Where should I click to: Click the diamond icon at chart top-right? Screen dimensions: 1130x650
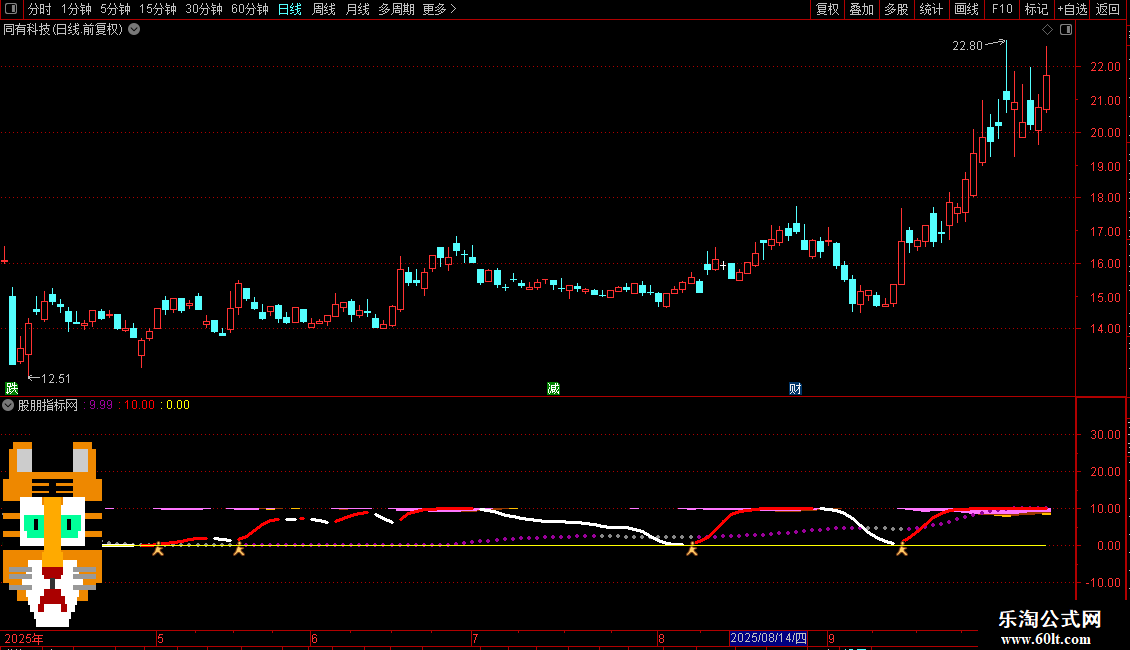point(1048,30)
